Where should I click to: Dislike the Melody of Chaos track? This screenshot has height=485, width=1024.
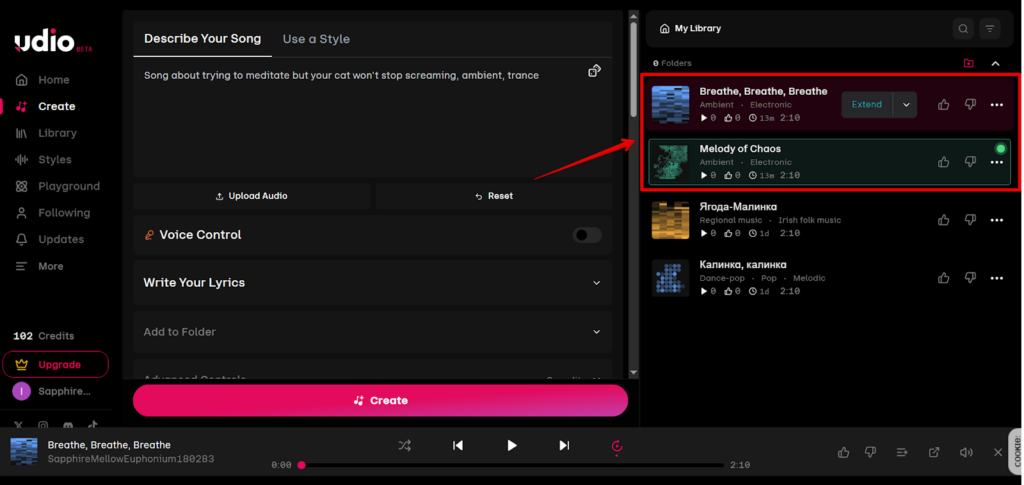click(970, 162)
